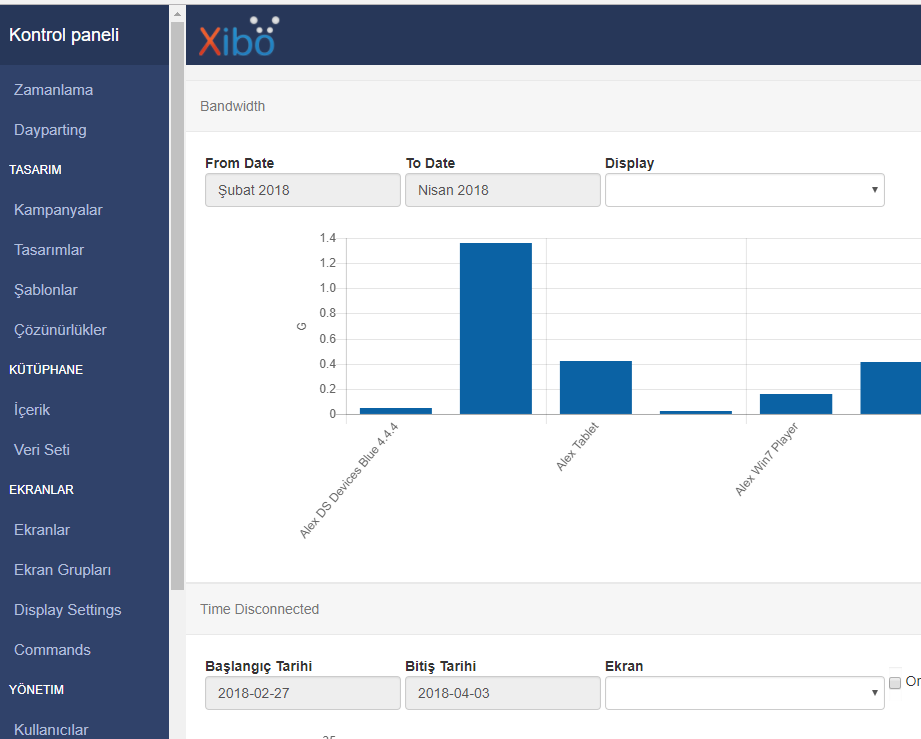This screenshot has height=739, width=921.
Task: Open Ekranlar under EKRANLAR
Action: pyautogui.click(x=42, y=529)
